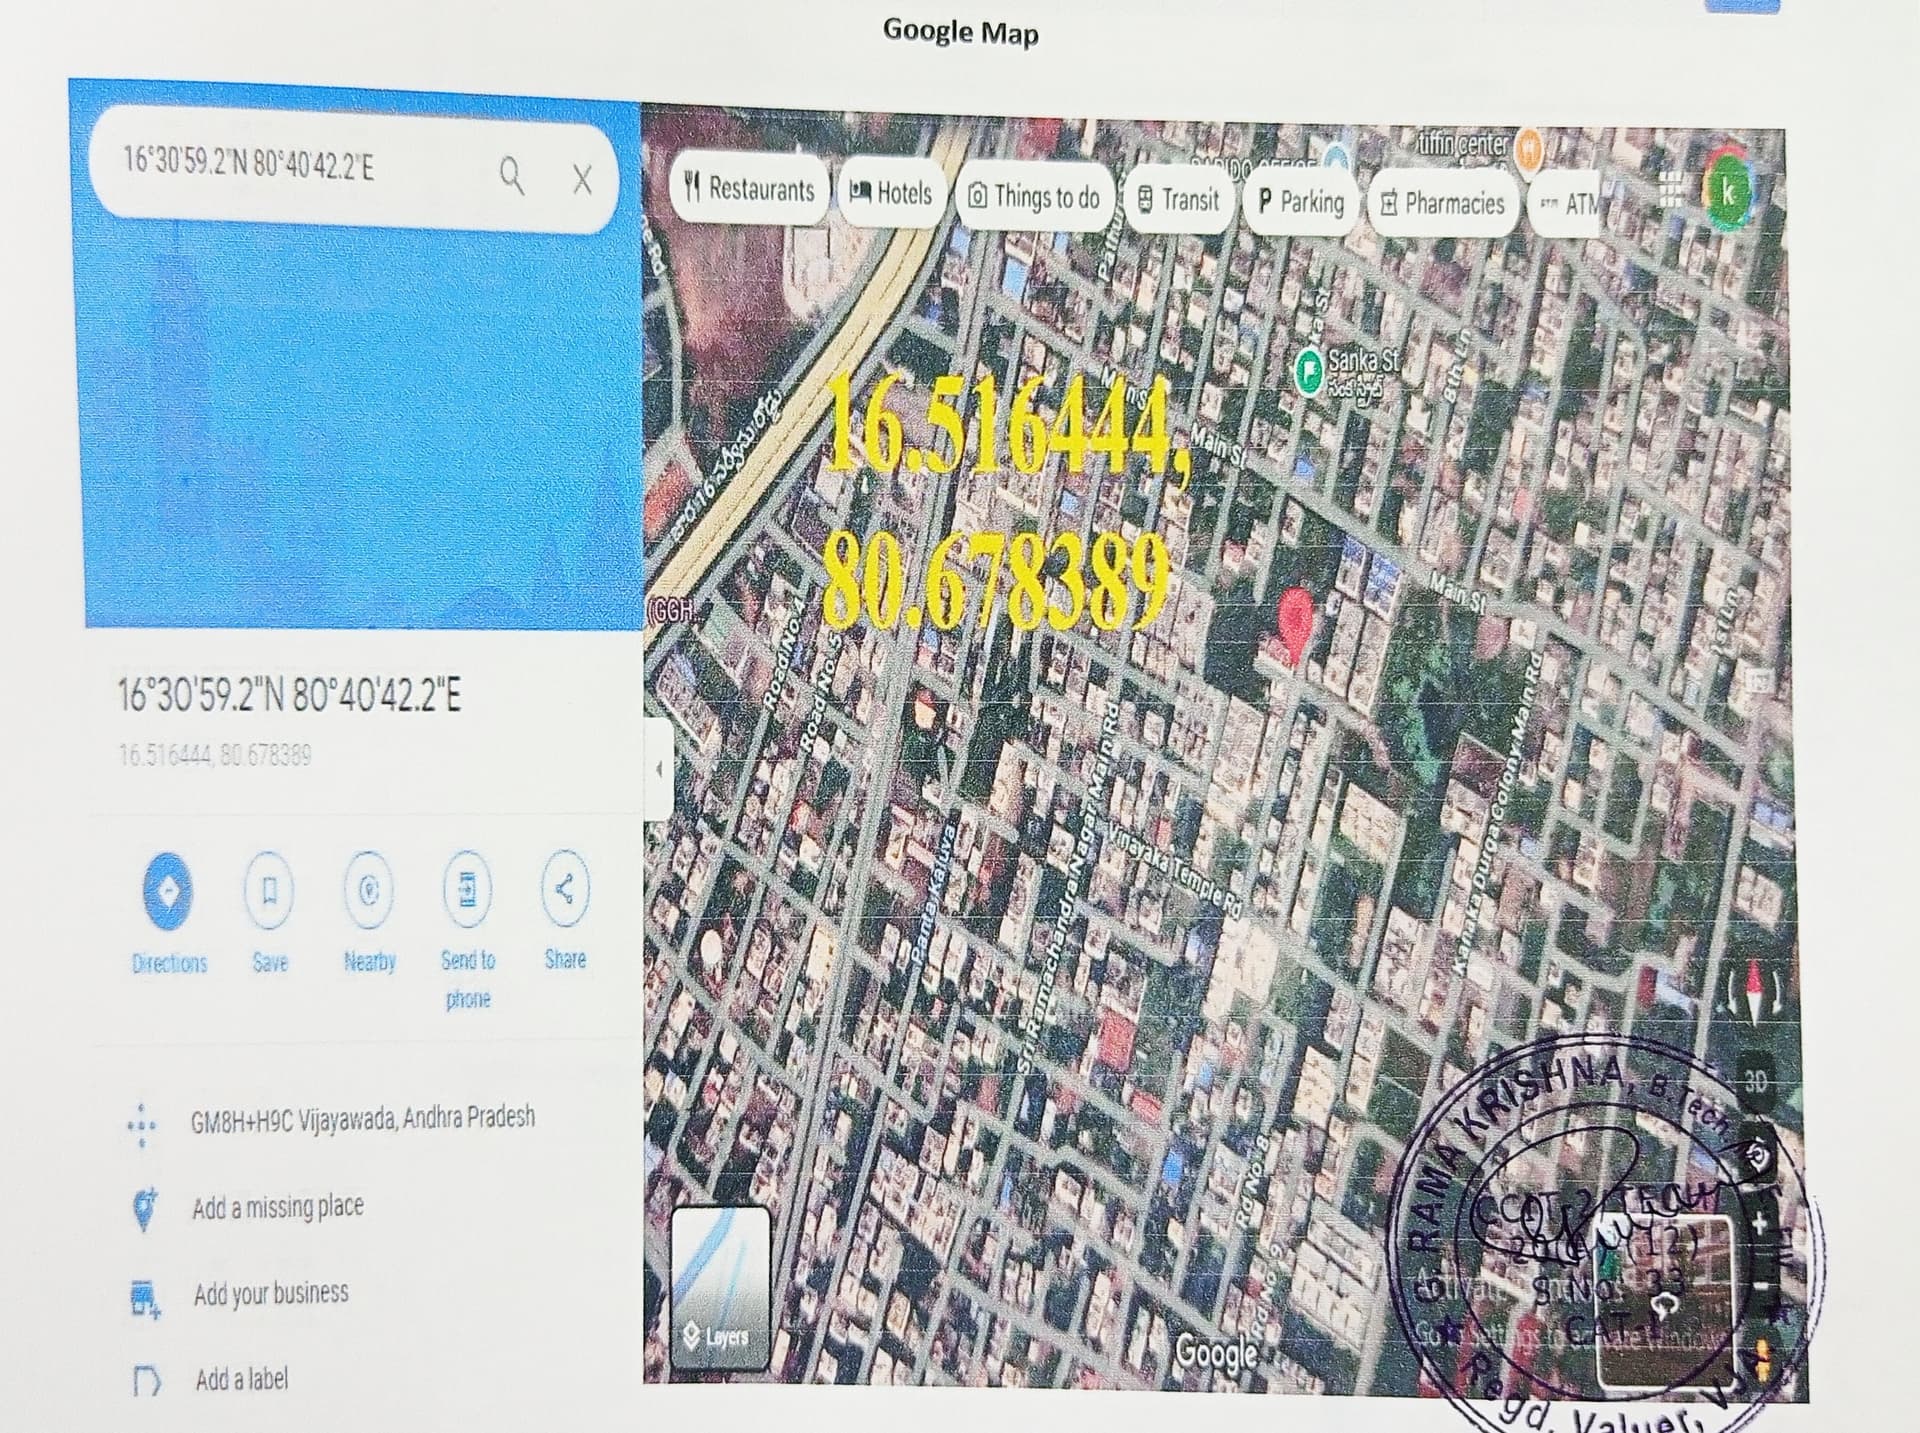Search Nearby places icon
Viewport: 1920px width, 1433px height.
pos(369,889)
